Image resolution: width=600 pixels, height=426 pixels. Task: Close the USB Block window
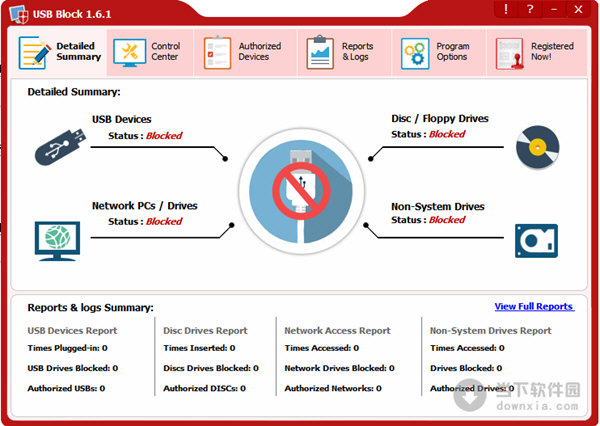coord(578,9)
